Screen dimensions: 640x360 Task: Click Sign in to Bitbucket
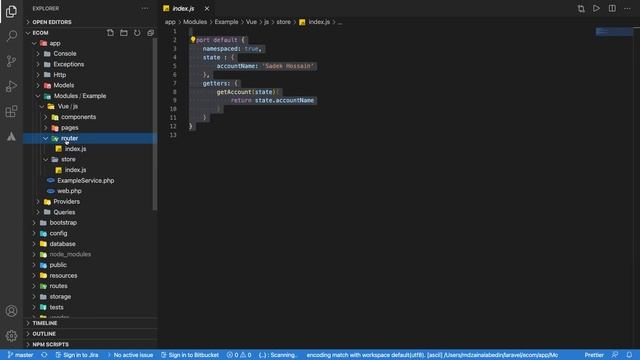click(190, 355)
